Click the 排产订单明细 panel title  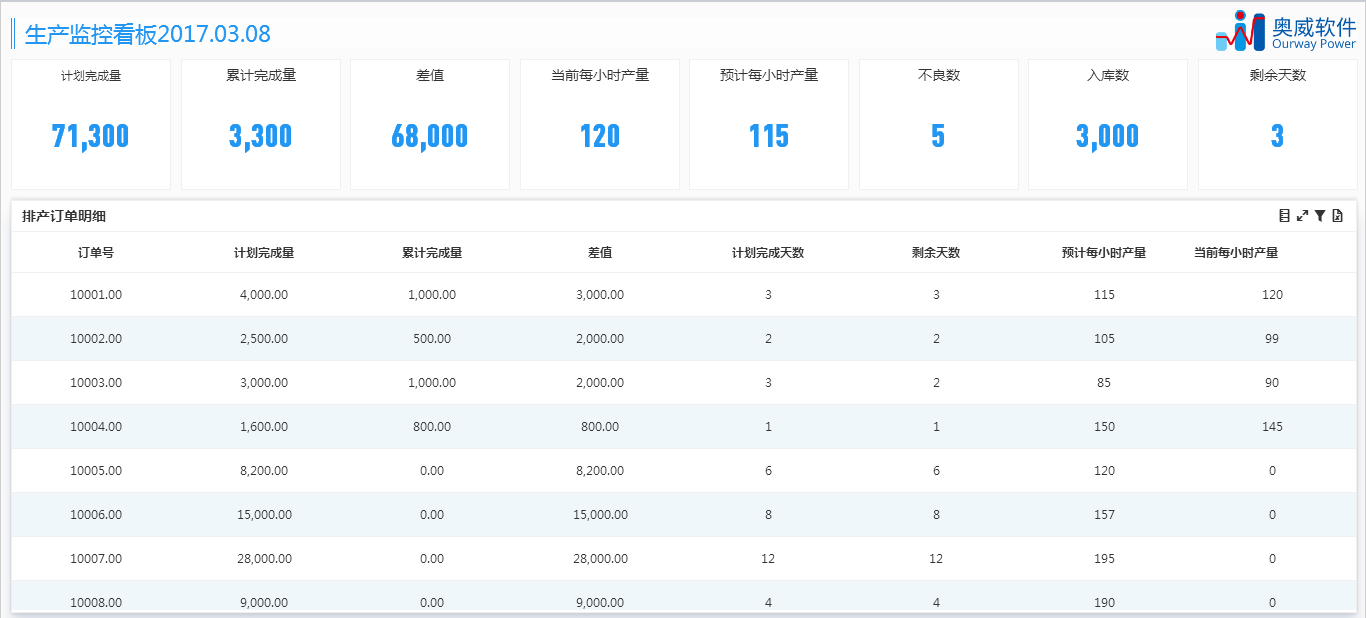(x=64, y=216)
